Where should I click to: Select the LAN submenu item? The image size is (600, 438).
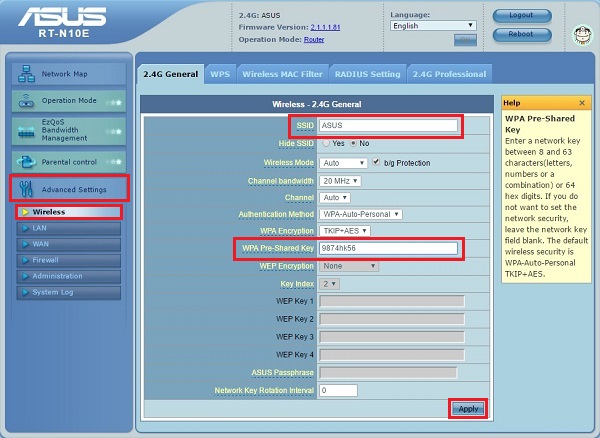[69, 228]
